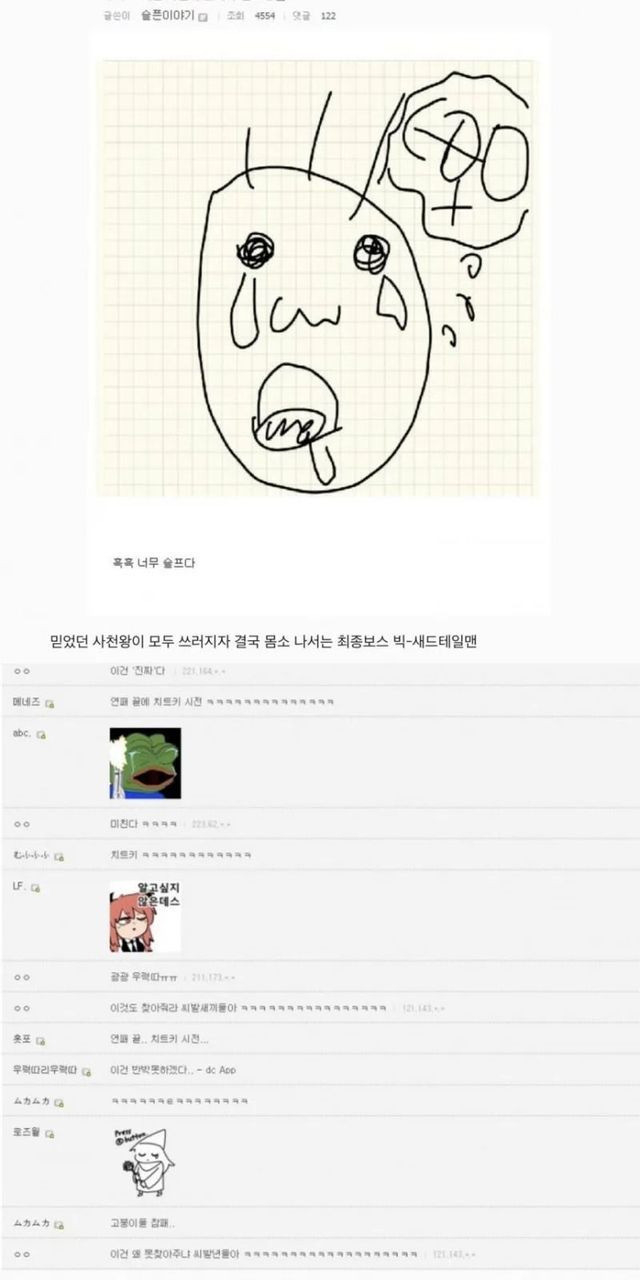Open the gallog icon next to 메네즈

point(50,703)
